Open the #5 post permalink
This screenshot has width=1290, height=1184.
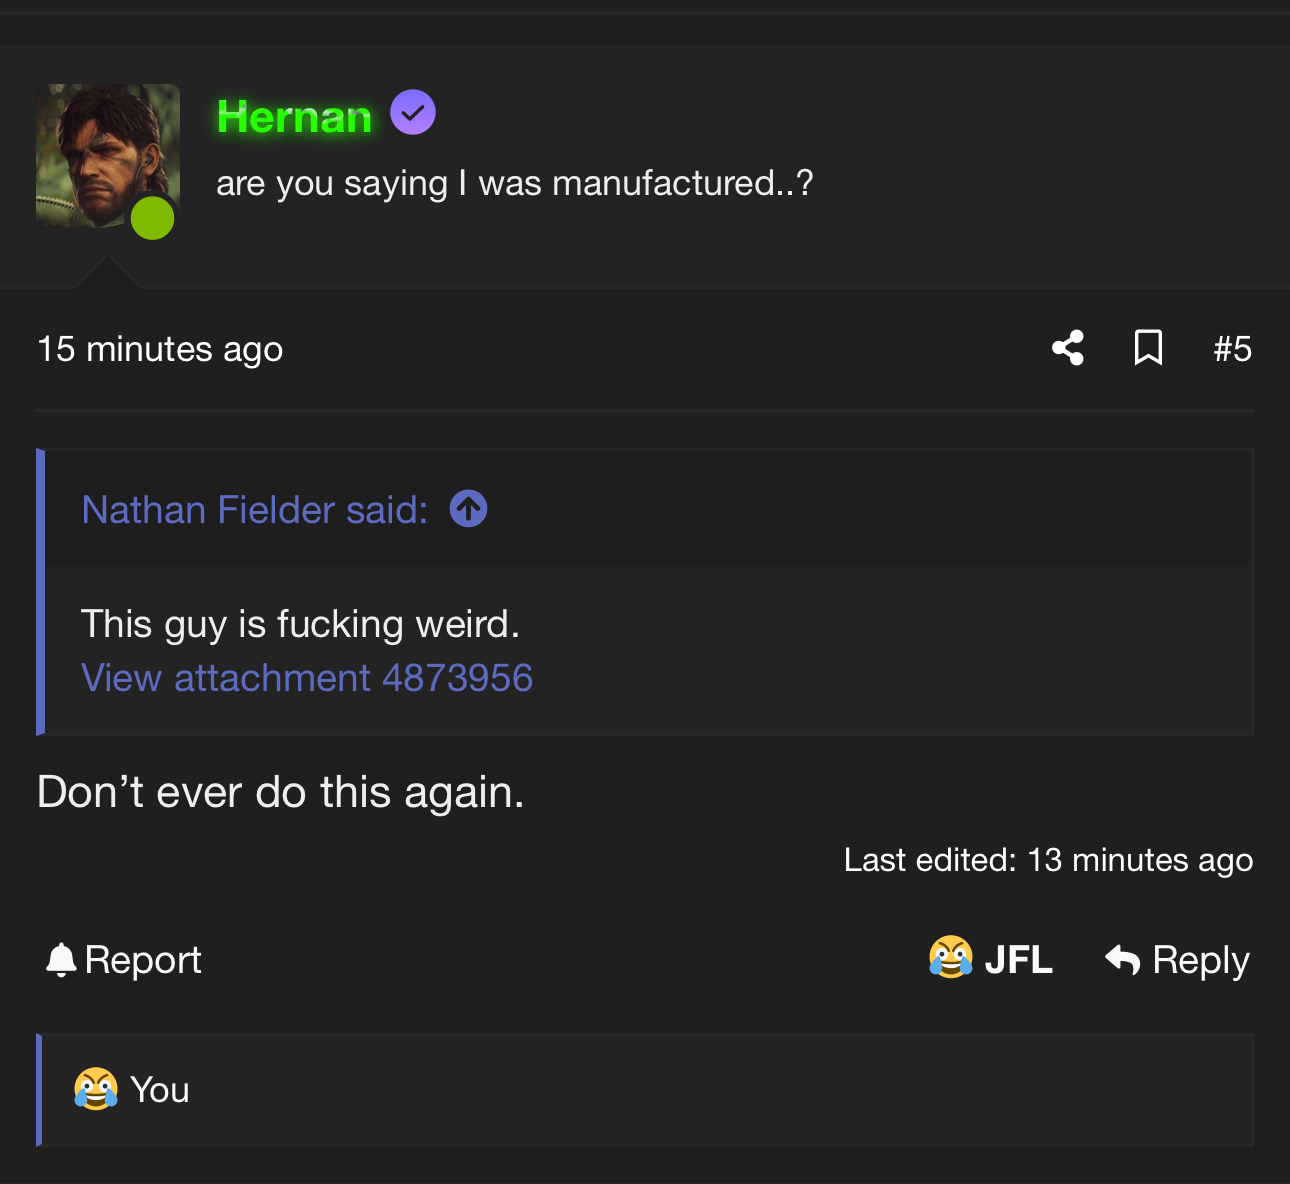1232,350
